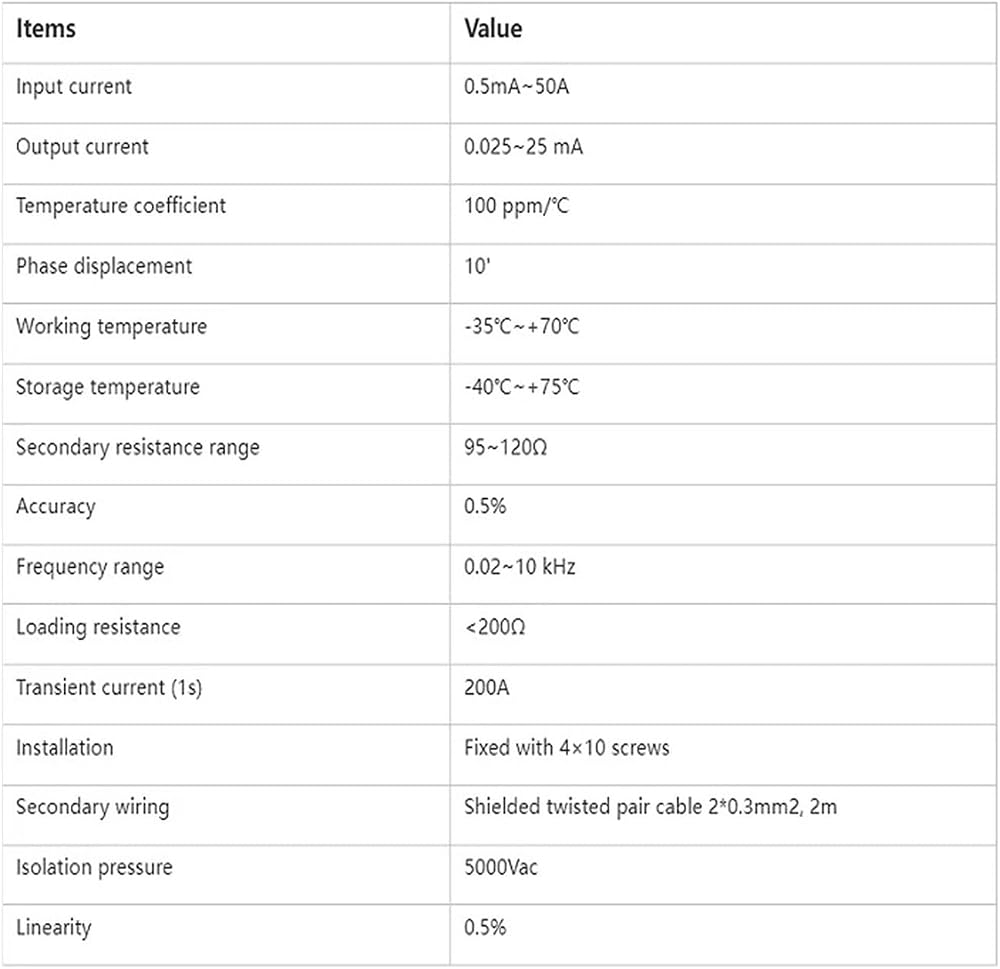This screenshot has width=1000, height=969.
Task: Click the Items column header
Action: coord(46,29)
